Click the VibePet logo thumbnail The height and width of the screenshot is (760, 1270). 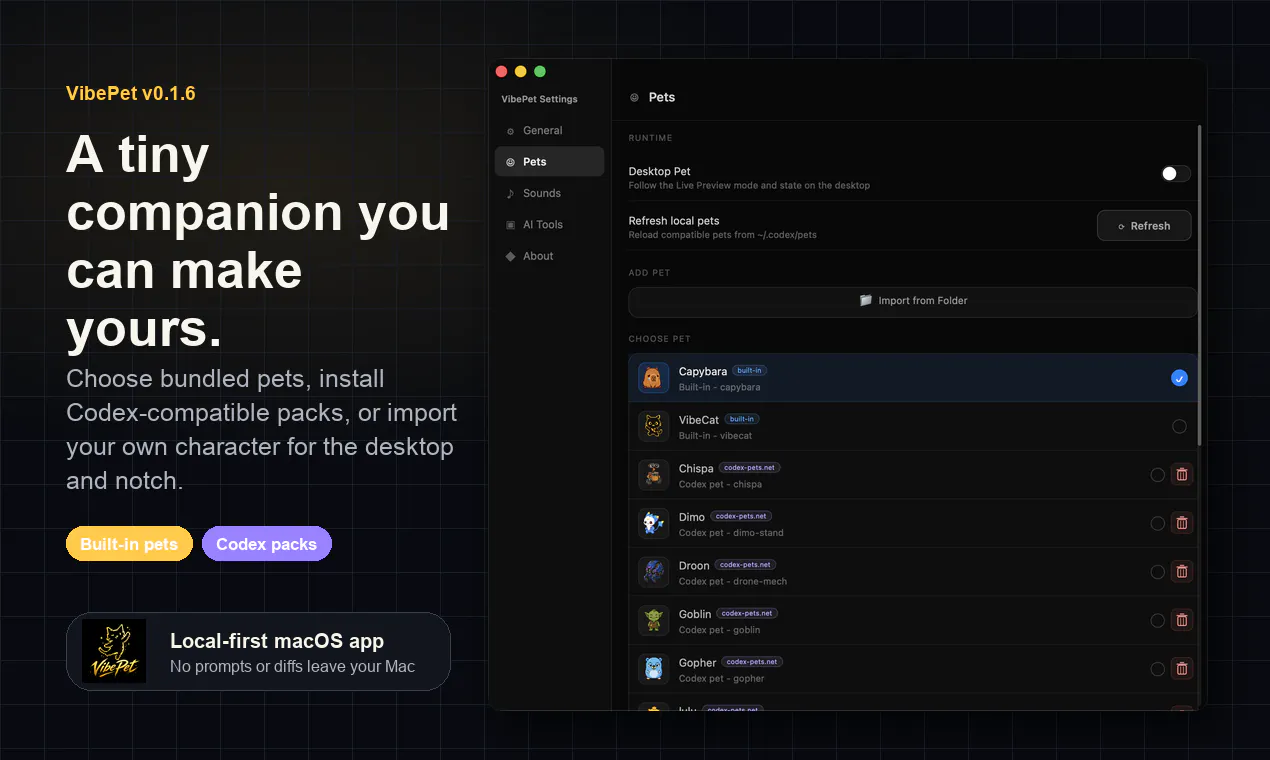[114, 651]
